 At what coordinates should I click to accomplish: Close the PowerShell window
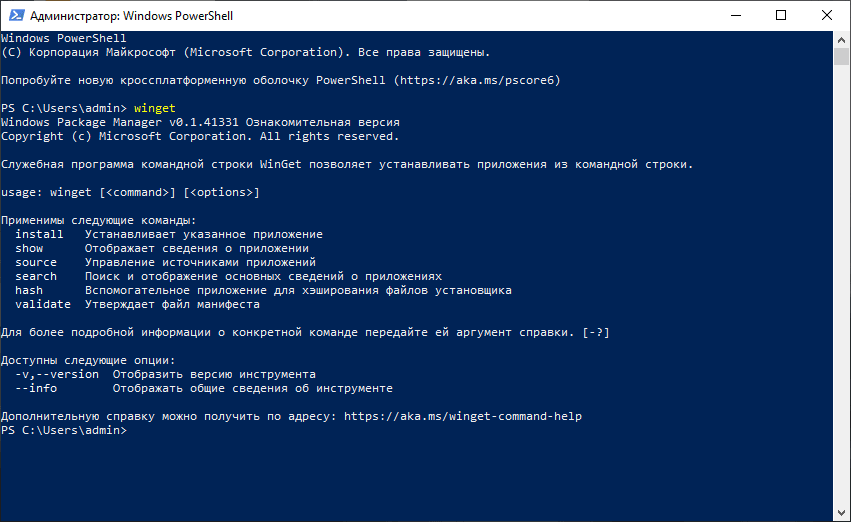[827, 15]
